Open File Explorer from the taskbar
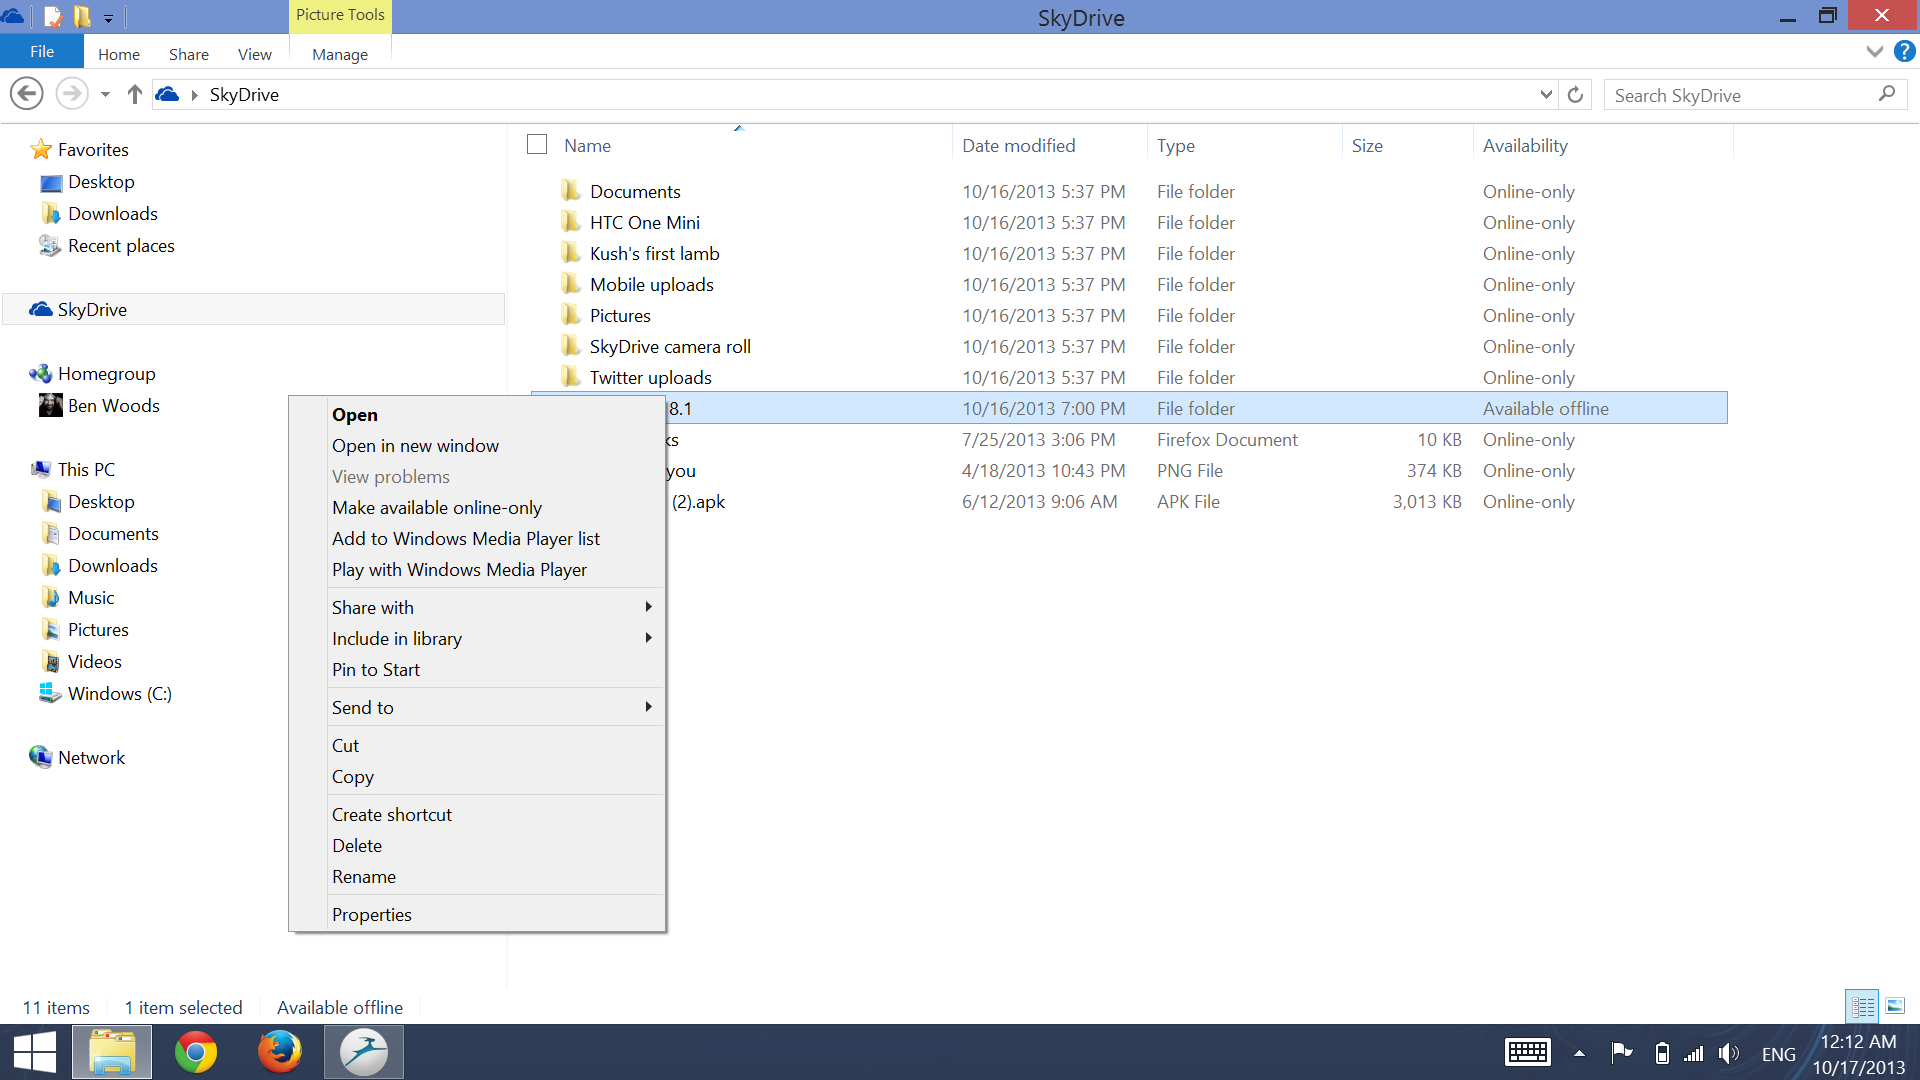The width and height of the screenshot is (1920, 1080). [112, 1052]
